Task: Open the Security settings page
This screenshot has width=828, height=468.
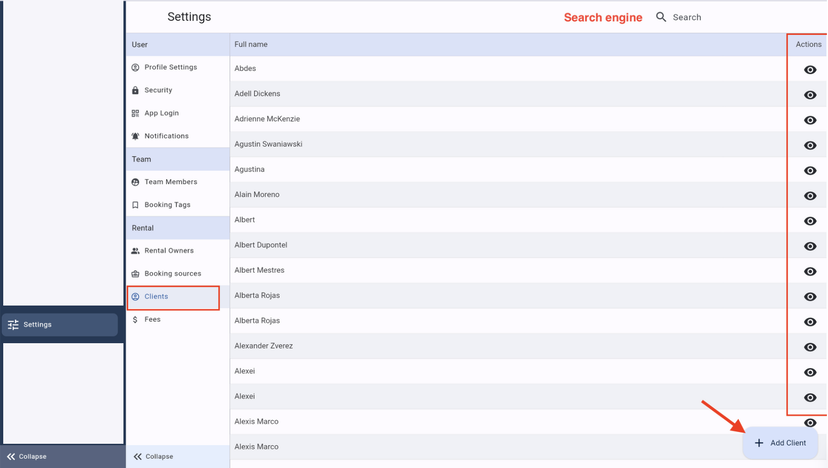Action: 158,90
